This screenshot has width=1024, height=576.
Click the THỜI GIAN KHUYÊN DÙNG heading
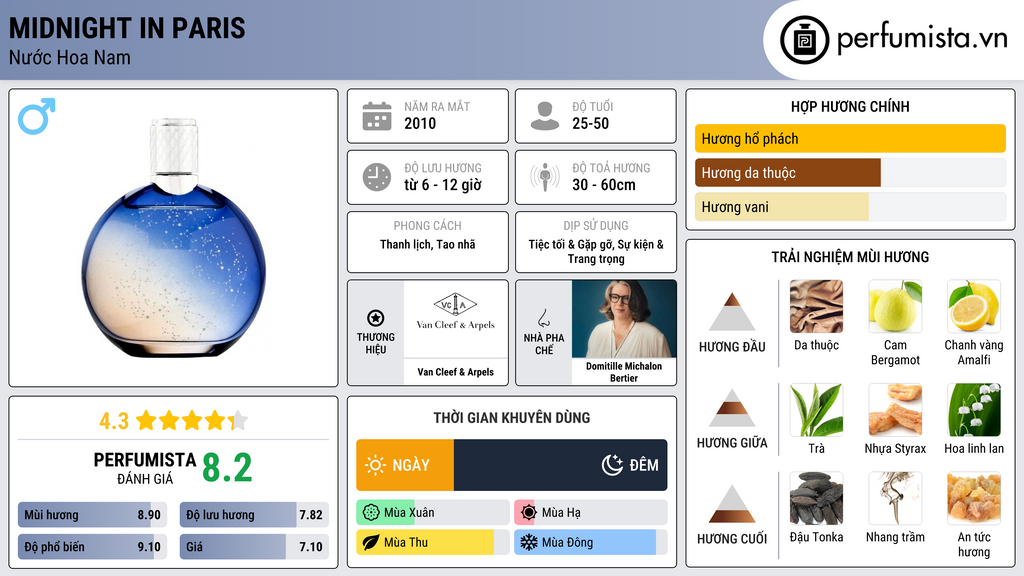pos(512,418)
